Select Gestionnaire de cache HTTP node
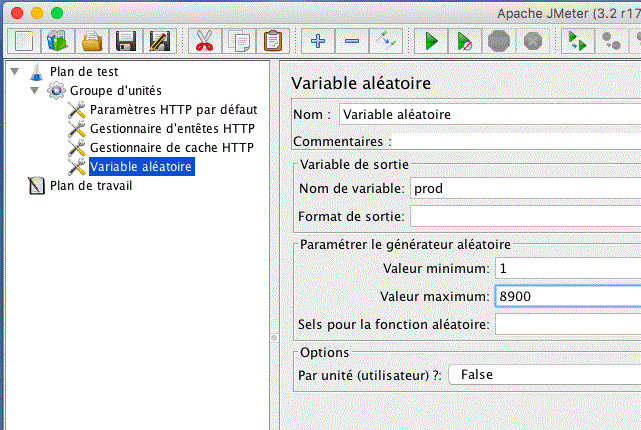The image size is (641, 430). [x=172, y=148]
